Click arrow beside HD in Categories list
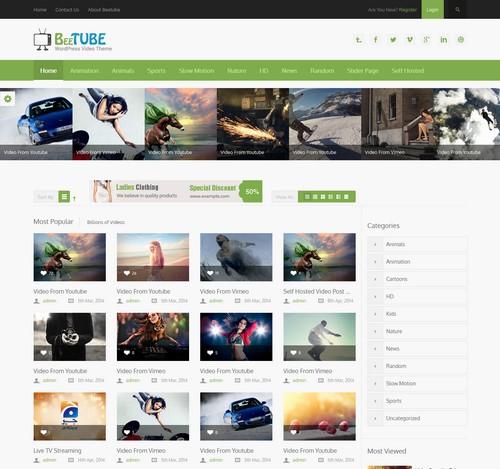 (x=375, y=296)
